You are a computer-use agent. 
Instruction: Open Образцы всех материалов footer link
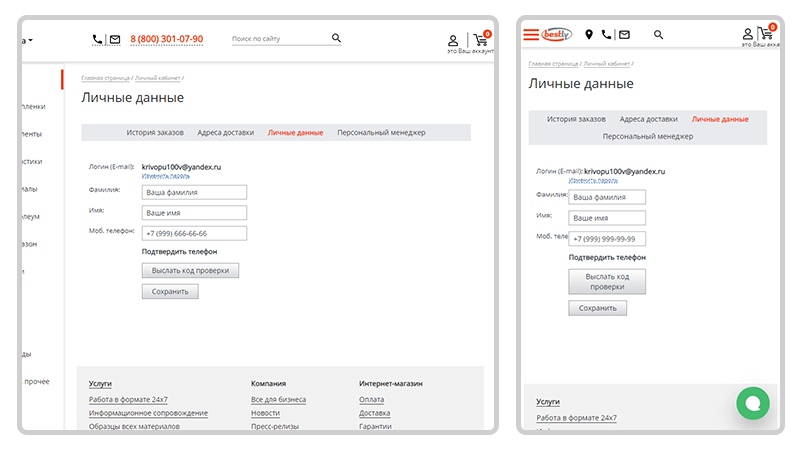pos(134,426)
